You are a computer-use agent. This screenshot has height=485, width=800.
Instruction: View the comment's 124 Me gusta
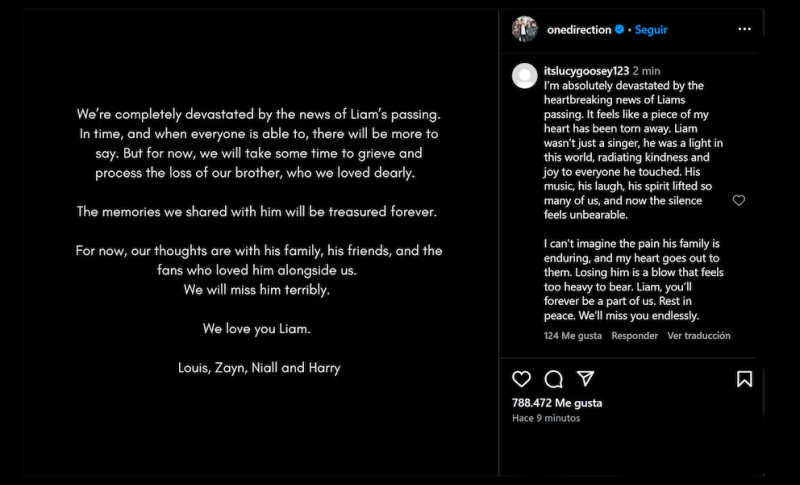[x=572, y=336]
